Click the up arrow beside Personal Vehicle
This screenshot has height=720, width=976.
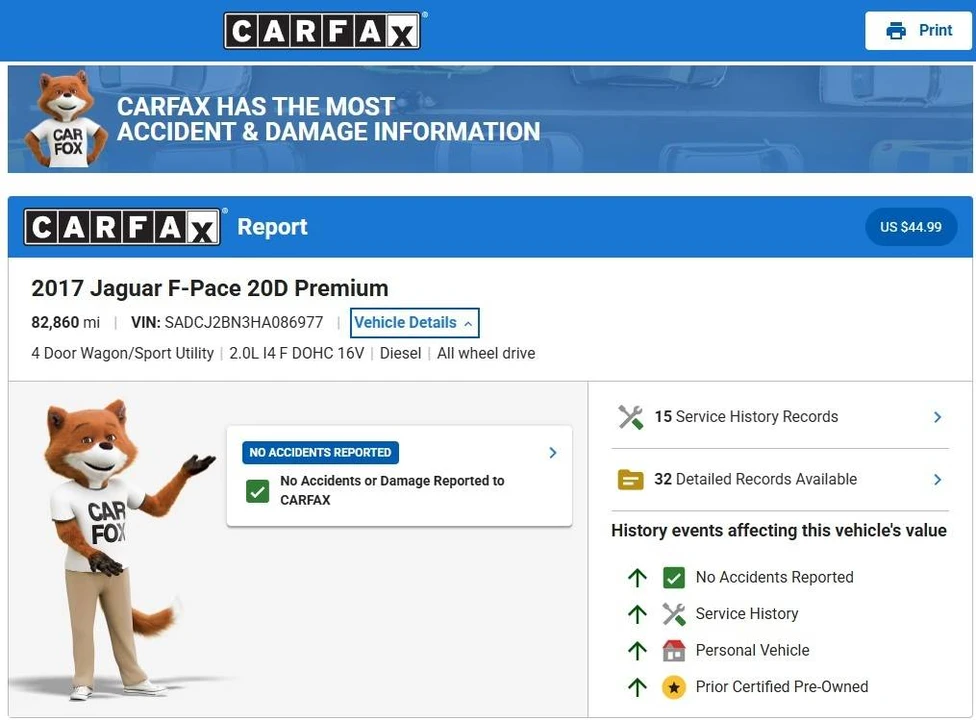637,651
